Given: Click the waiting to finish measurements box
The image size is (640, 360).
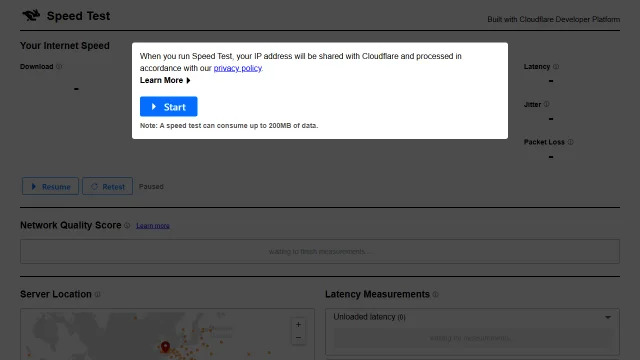Looking at the screenshot, I should (320, 251).
